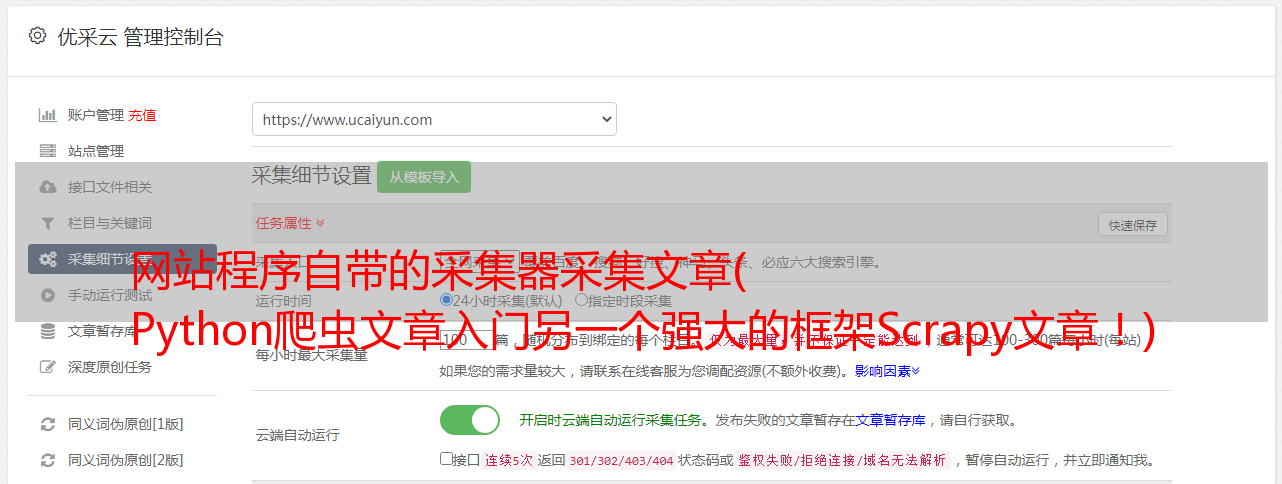Open 文章暂存库 via its database icon
The width and height of the screenshot is (1282, 484).
(x=47, y=331)
